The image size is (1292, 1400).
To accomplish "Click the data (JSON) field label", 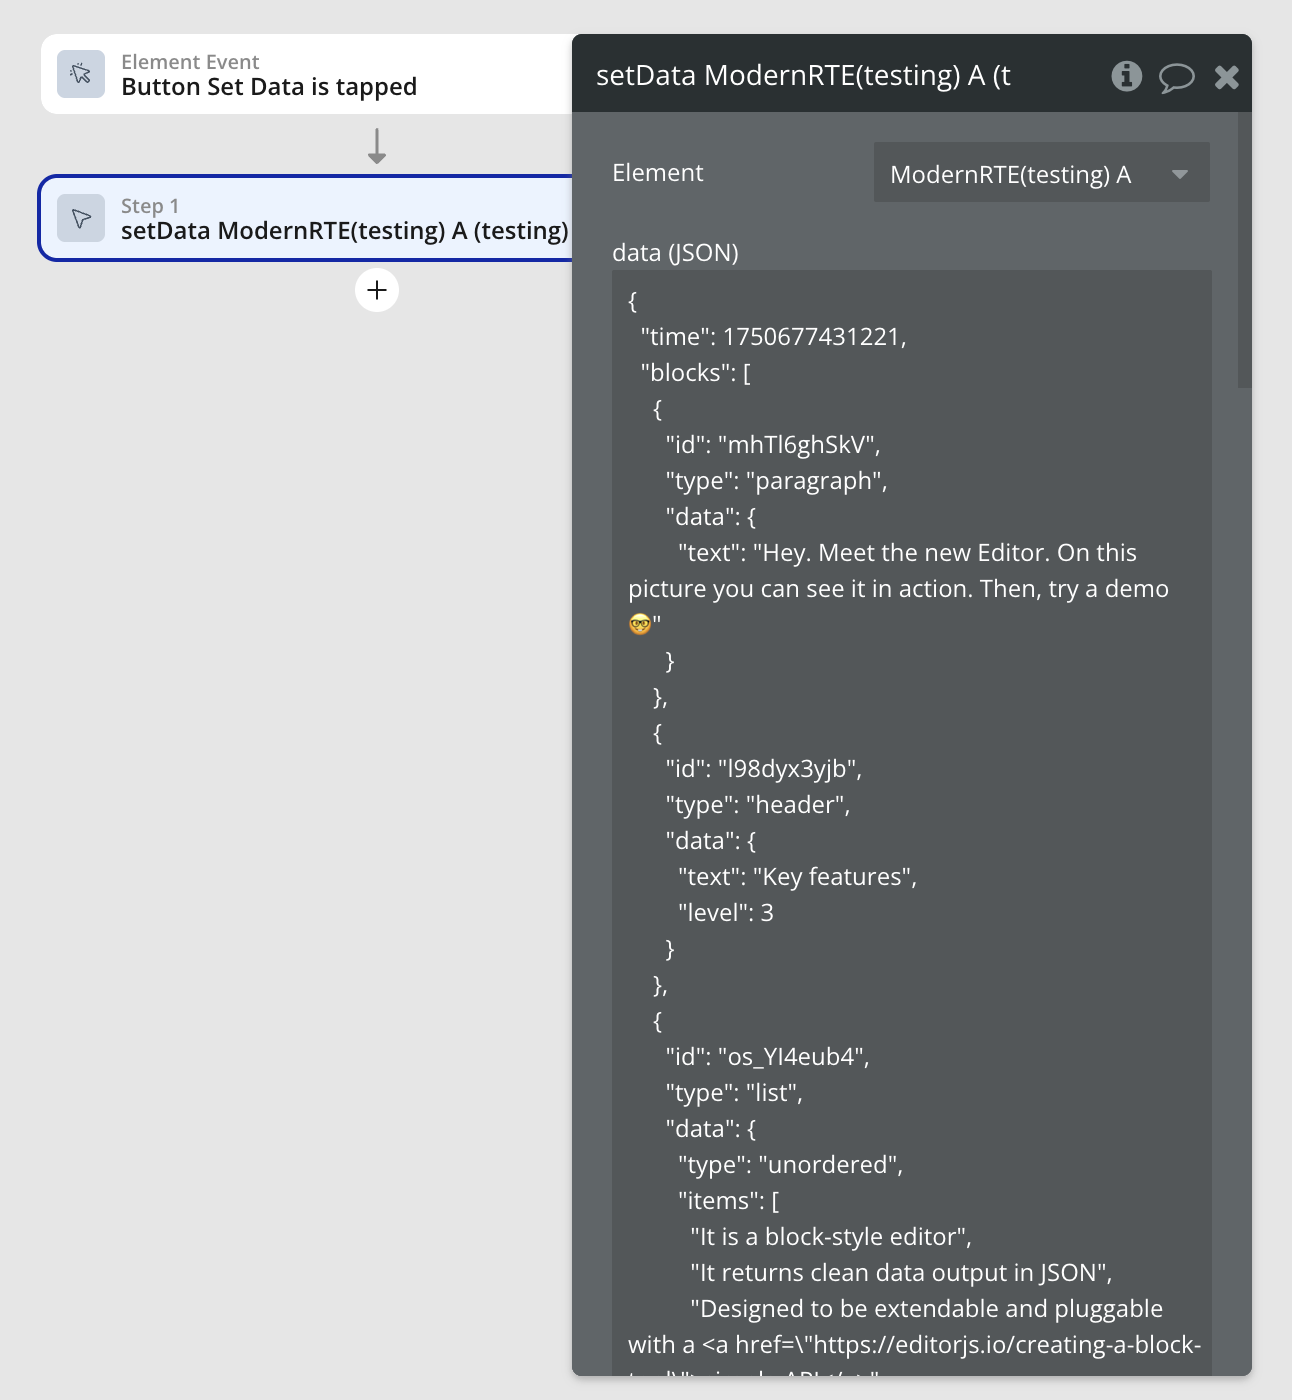I will pyautogui.click(x=675, y=253).
